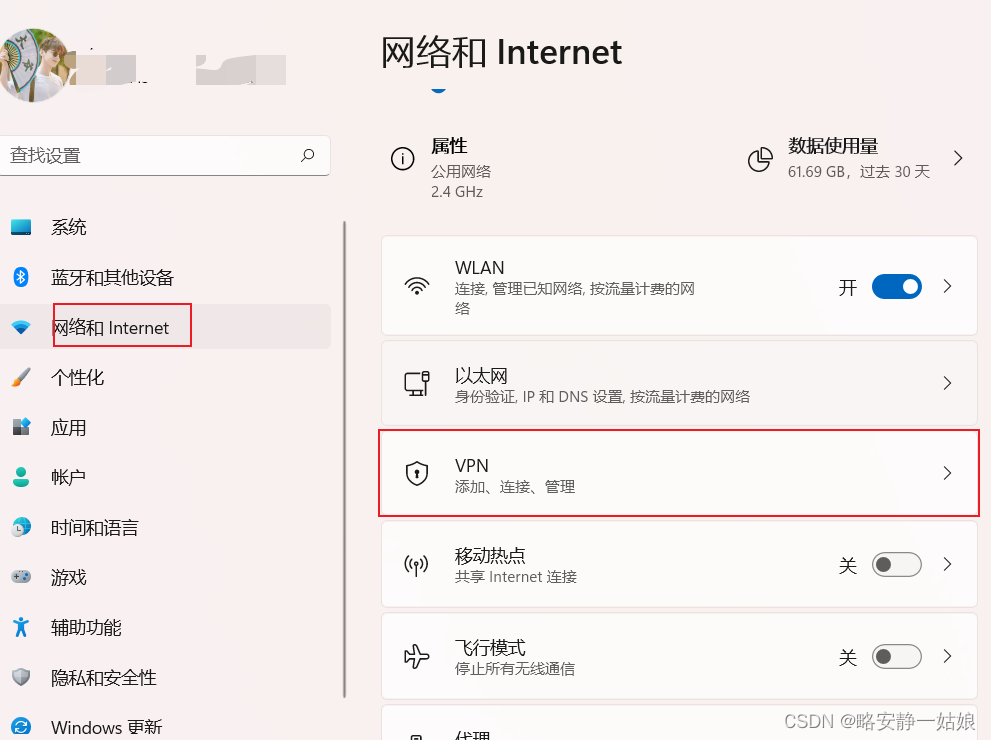Open the 系统 settings section

click(x=164, y=227)
